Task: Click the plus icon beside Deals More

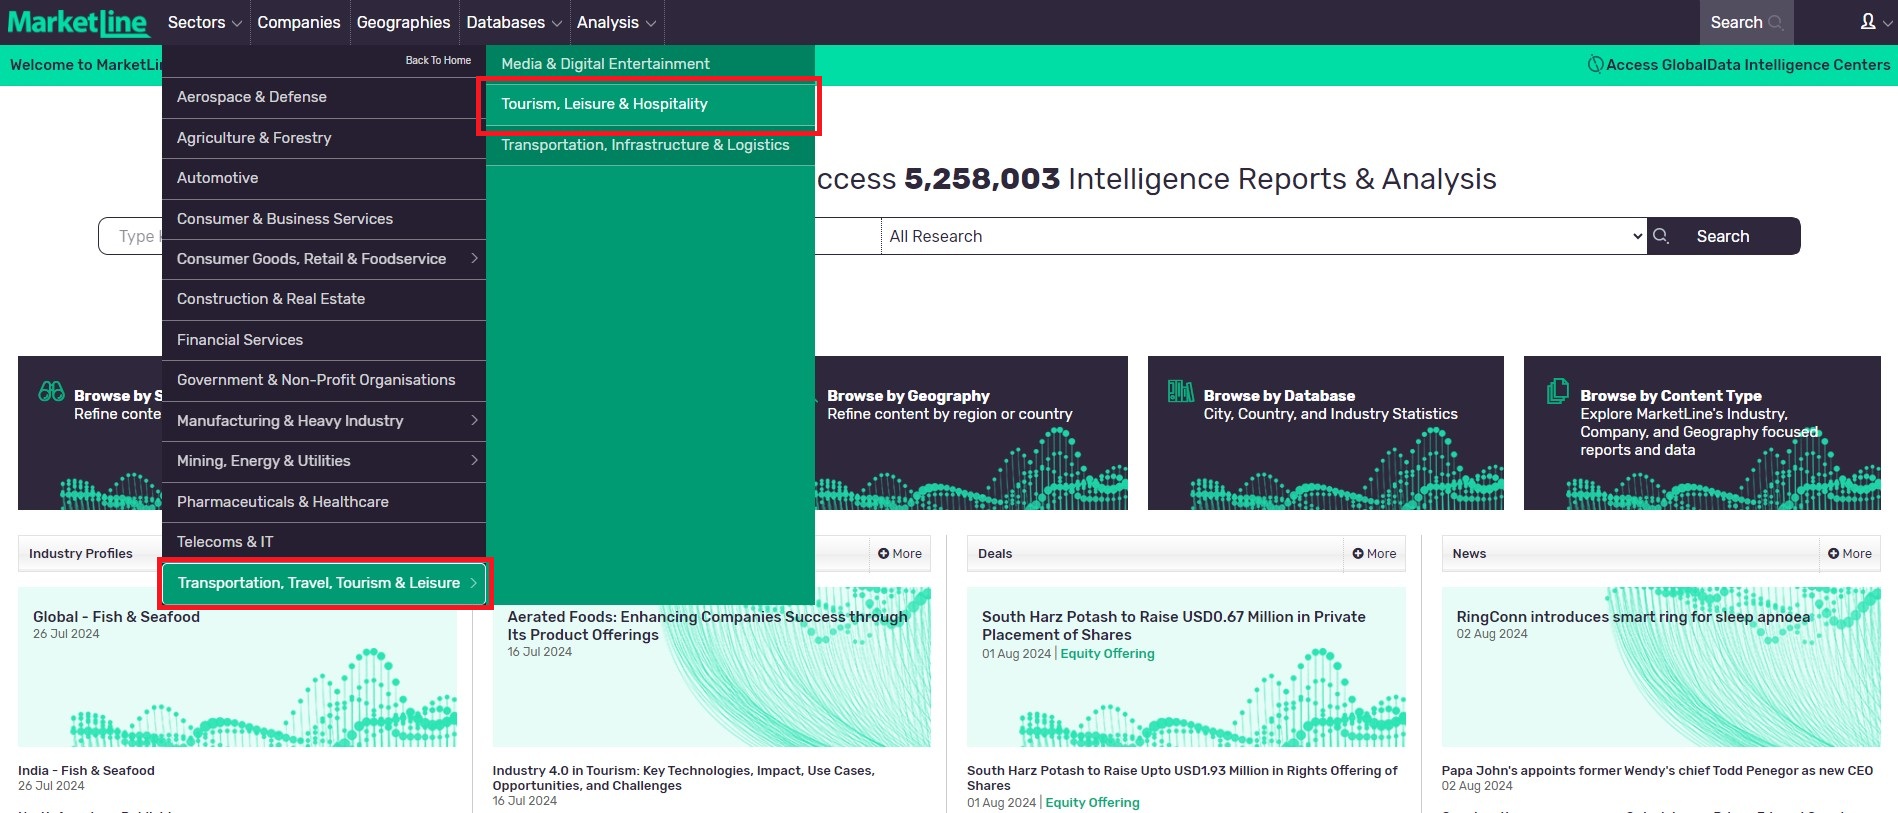Action: [1358, 554]
